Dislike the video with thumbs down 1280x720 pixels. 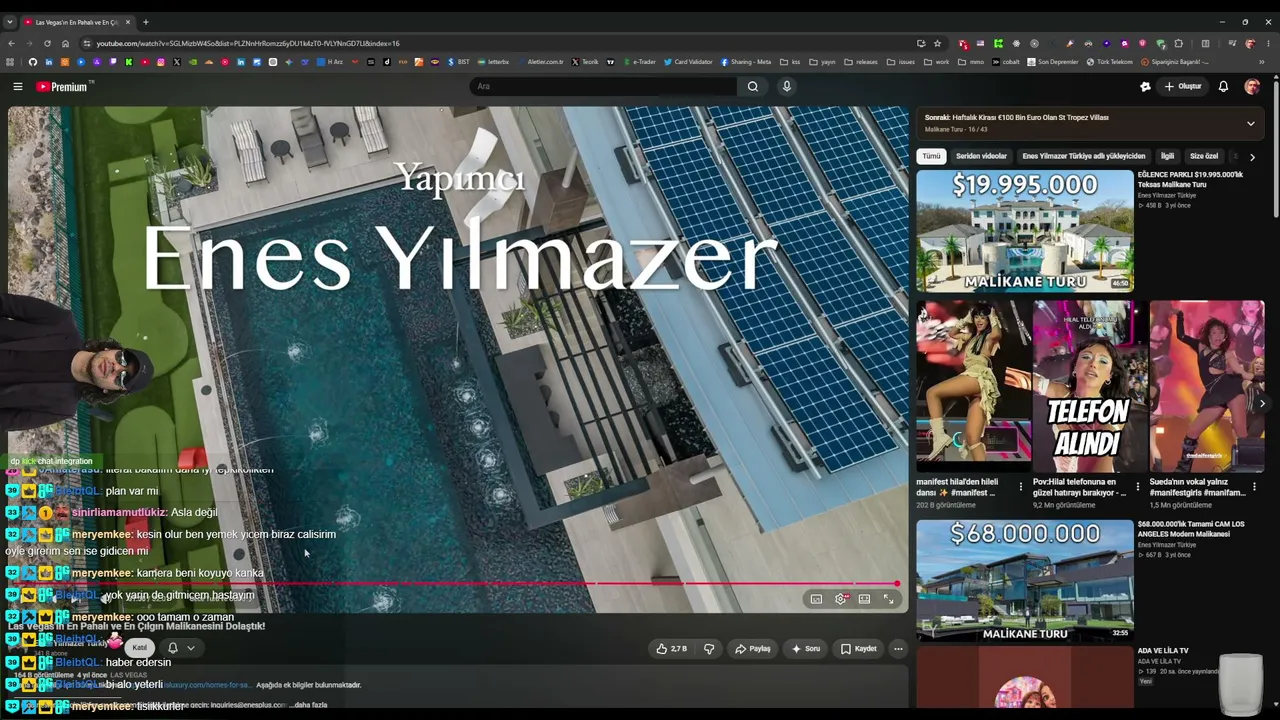click(x=709, y=649)
